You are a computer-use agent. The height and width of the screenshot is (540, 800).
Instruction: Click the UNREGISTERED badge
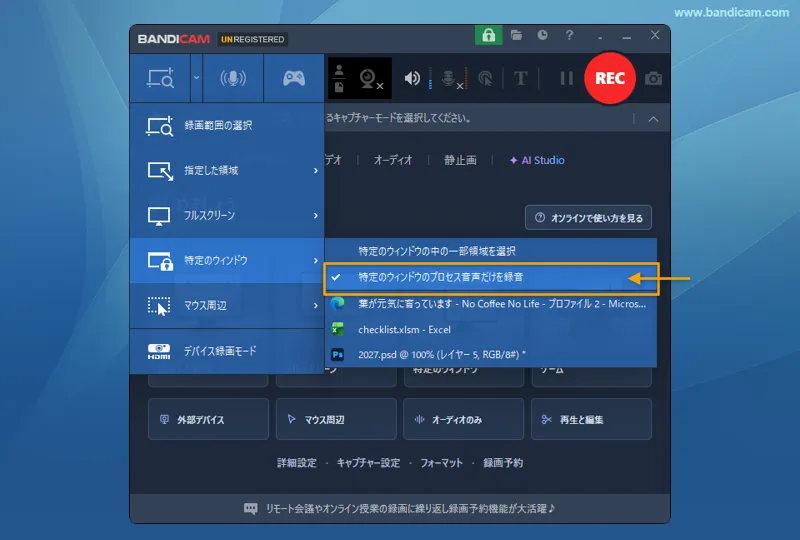[x=253, y=39]
